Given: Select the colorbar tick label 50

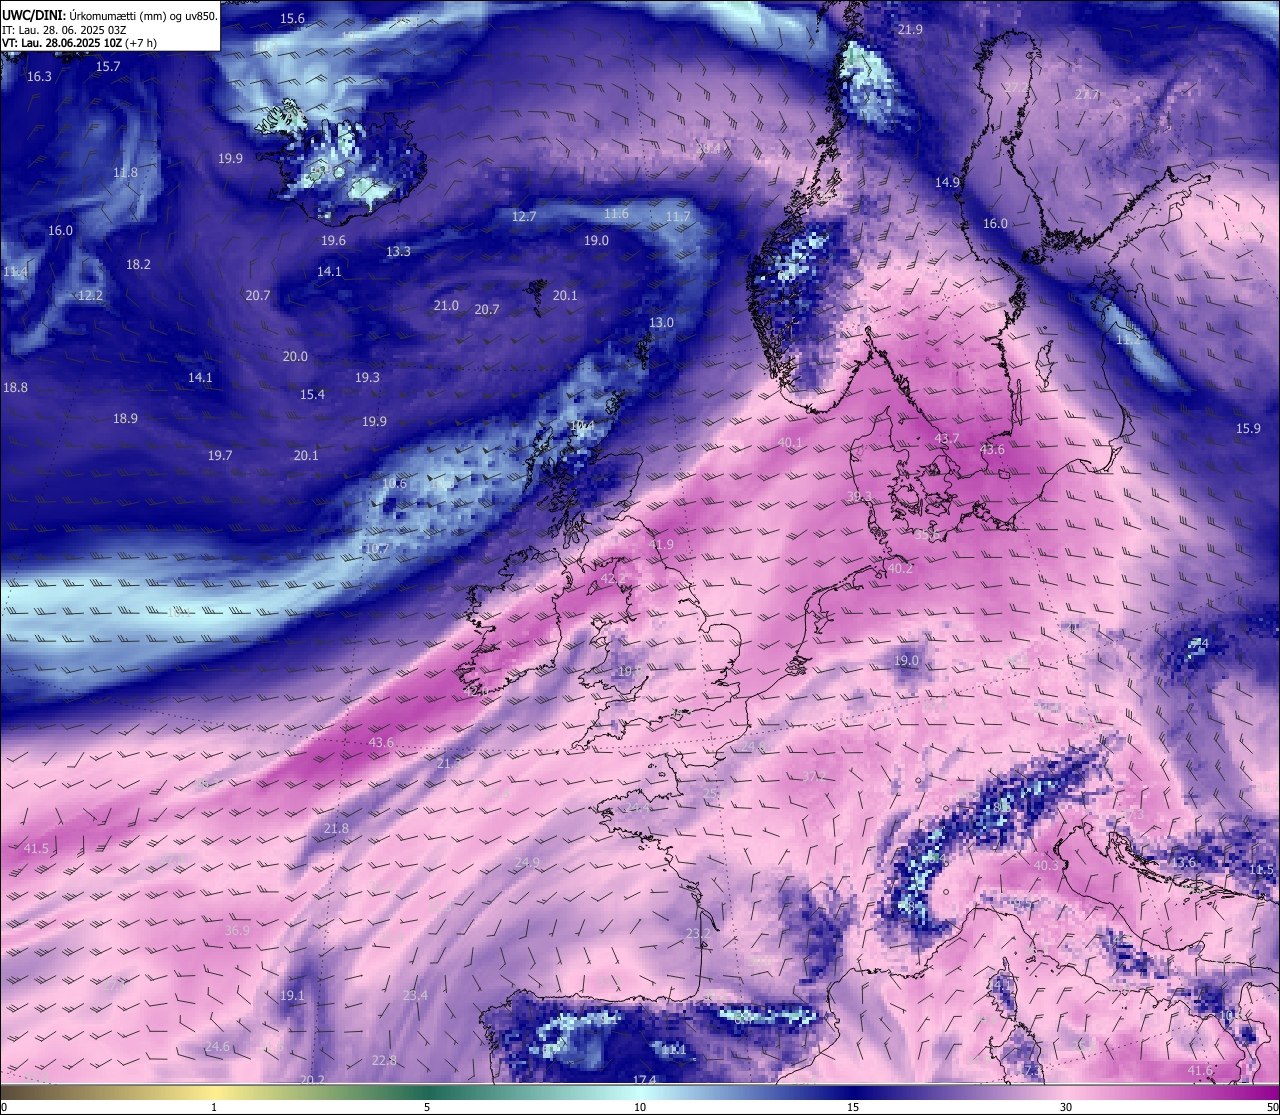Looking at the screenshot, I should [1272, 1107].
